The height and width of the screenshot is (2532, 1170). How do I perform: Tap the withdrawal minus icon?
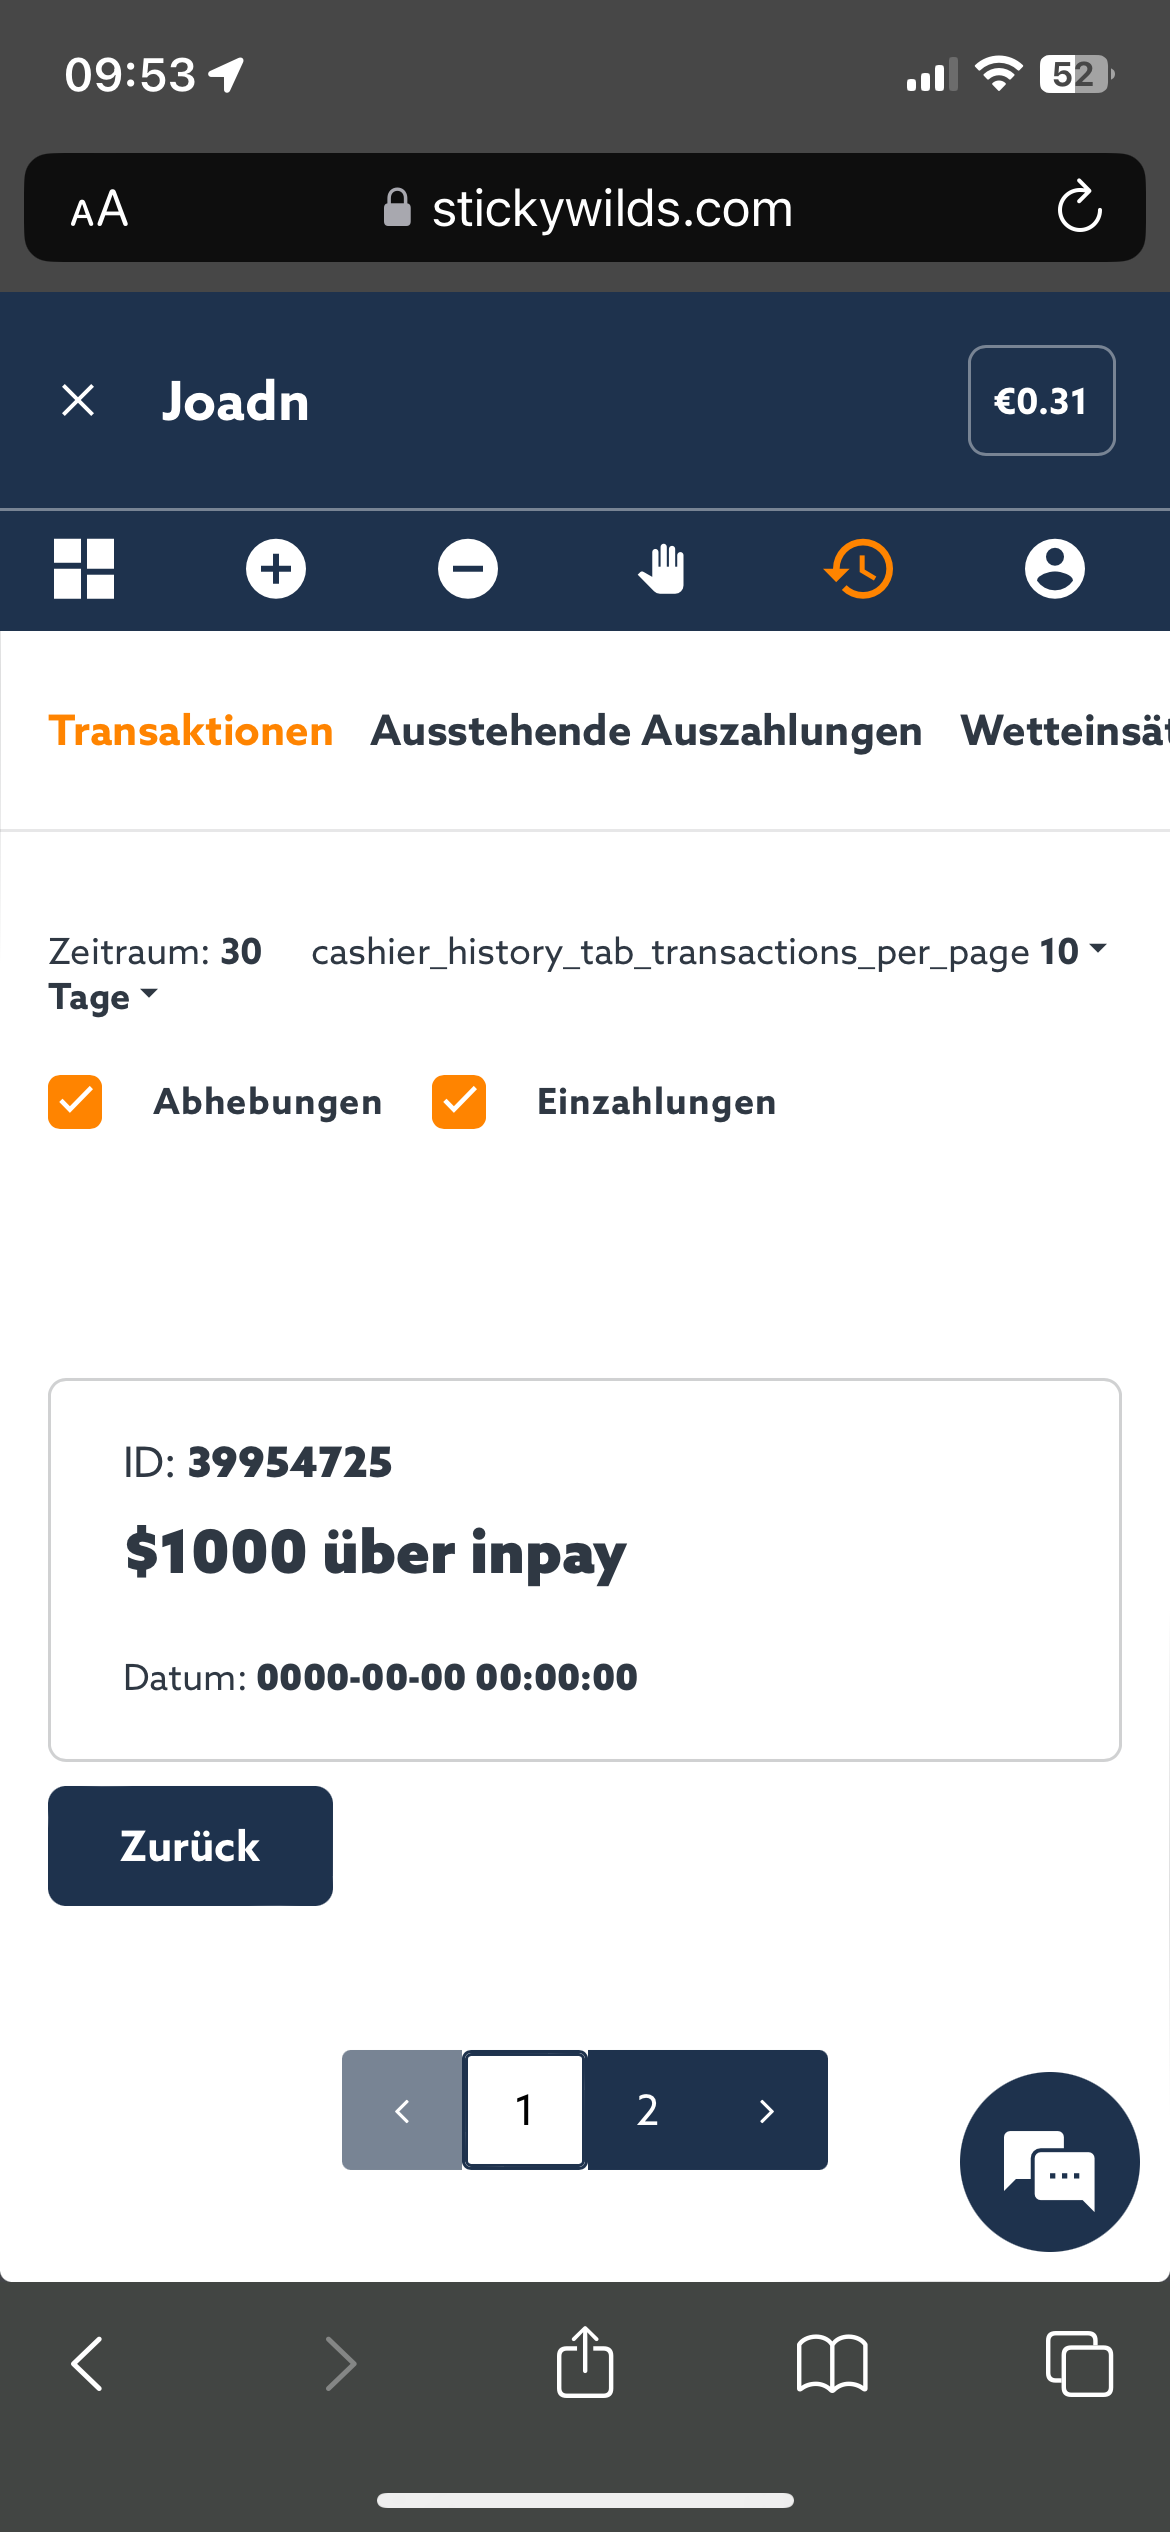(468, 569)
